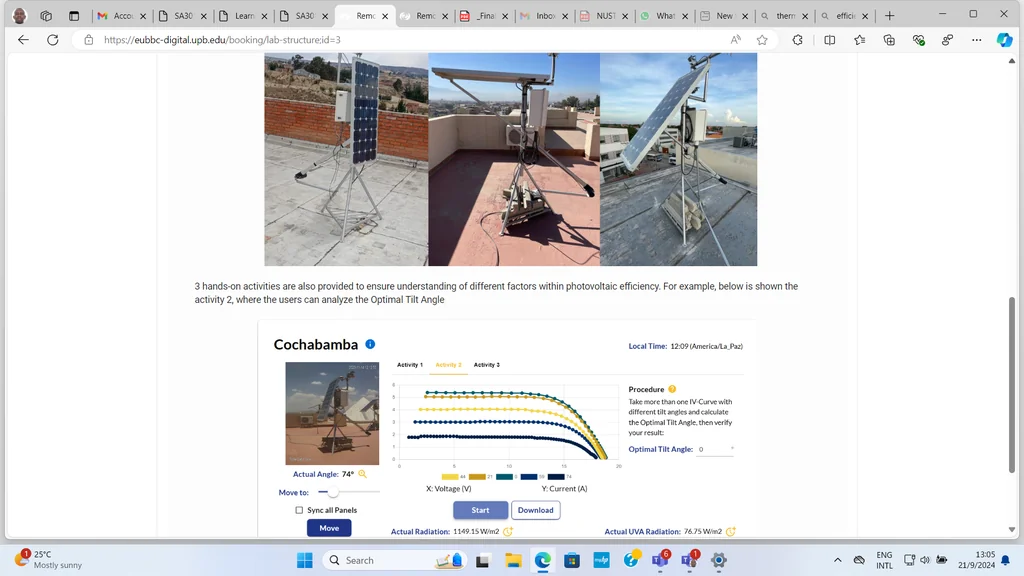Image resolution: width=1024 pixels, height=576 pixels.
Task: Open the magnifier zoom icon next to Actual Angle
Action: coord(362,473)
